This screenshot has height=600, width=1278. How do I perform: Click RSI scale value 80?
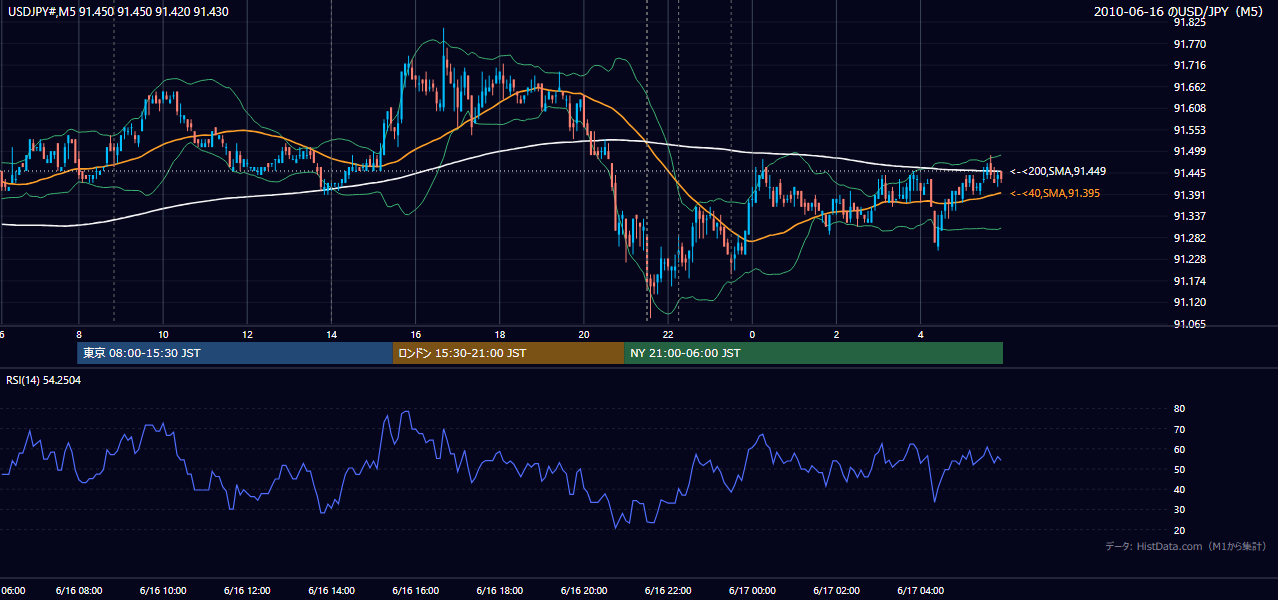pos(1180,409)
